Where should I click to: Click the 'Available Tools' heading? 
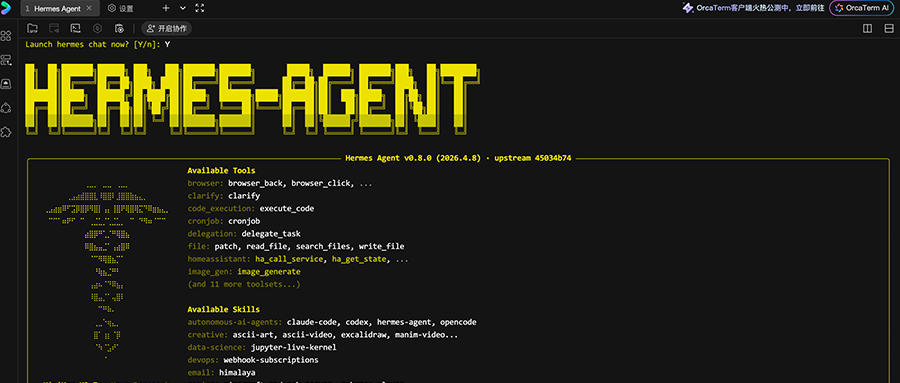click(222, 171)
